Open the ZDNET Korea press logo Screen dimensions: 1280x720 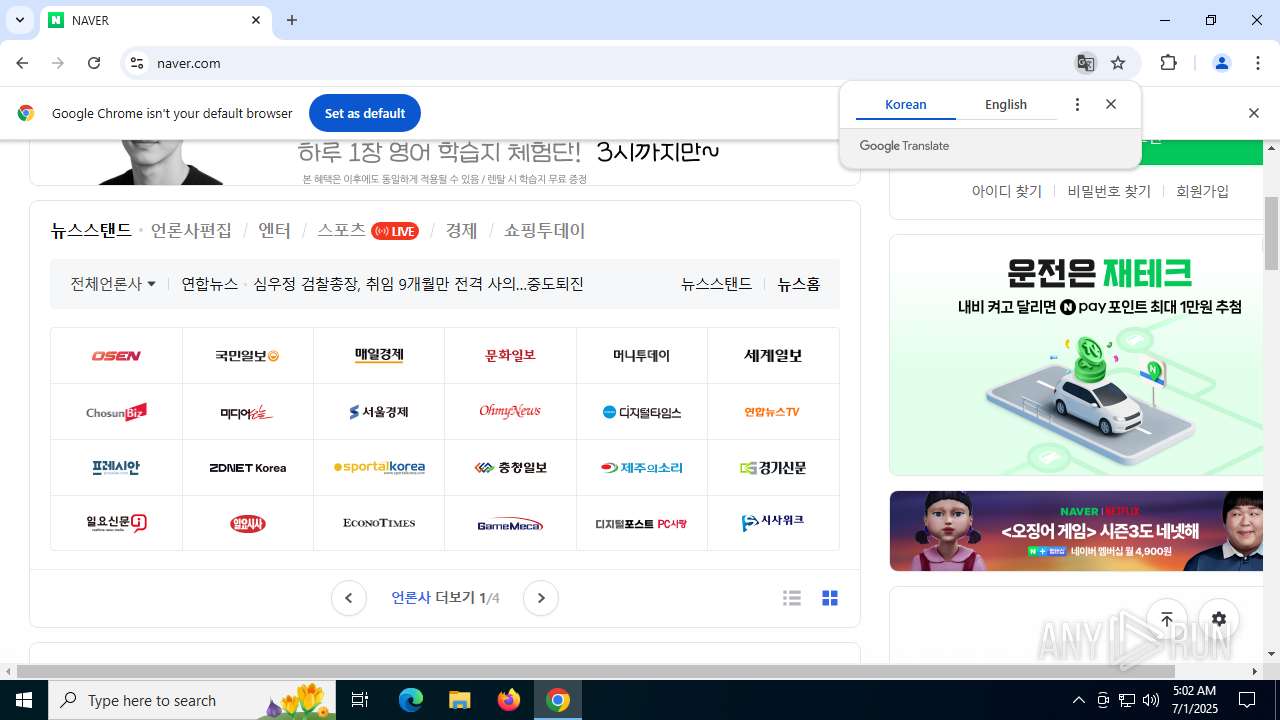click(x=248, y=468)
